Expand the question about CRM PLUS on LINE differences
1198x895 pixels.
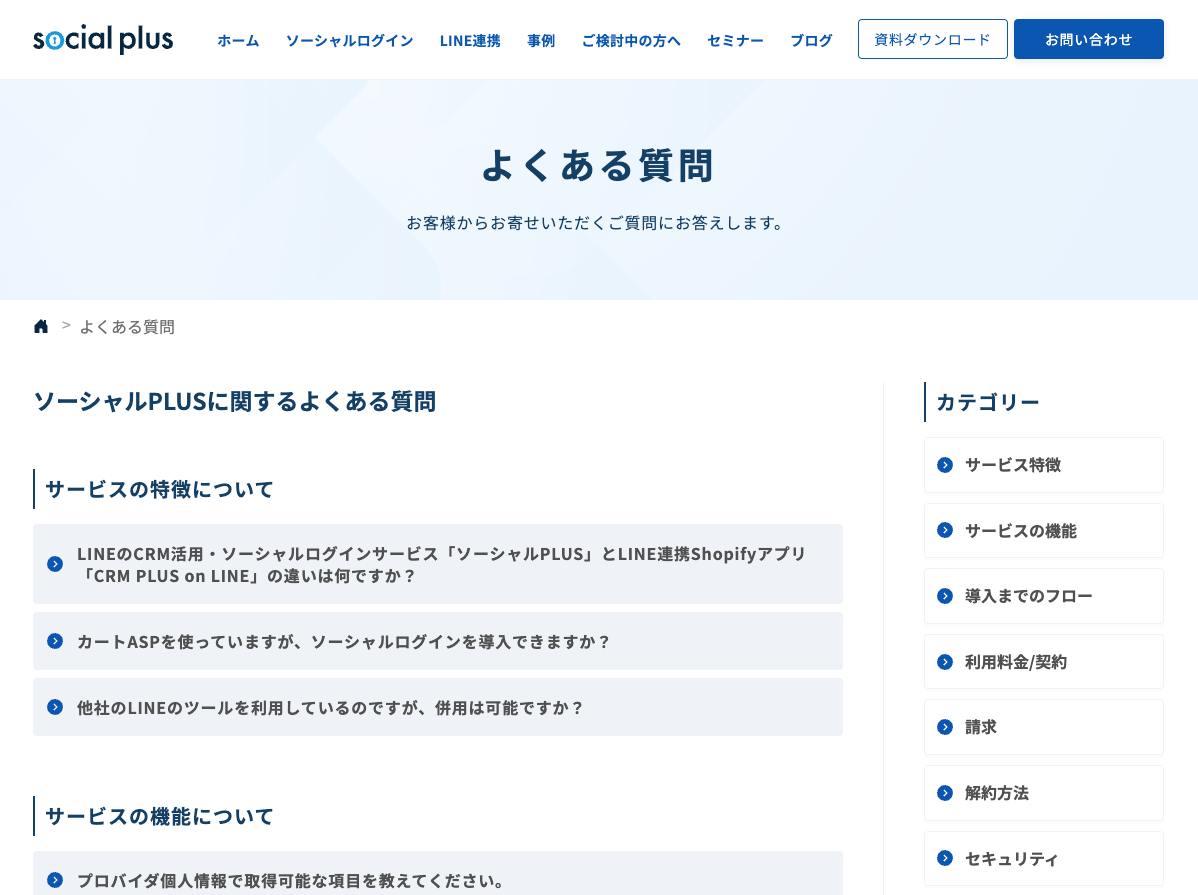click(438, 563)
